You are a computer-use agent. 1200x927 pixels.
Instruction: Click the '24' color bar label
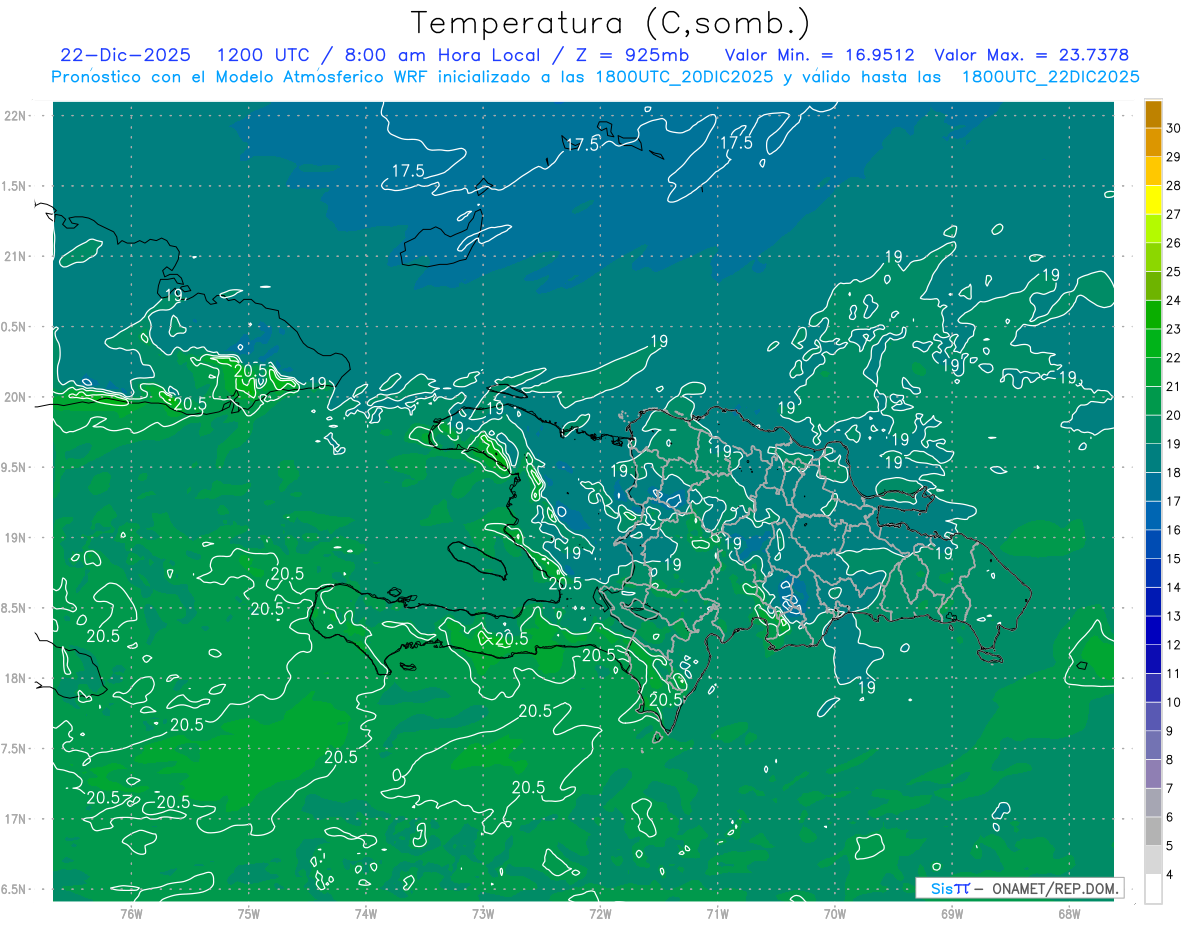pyautogui.click(x=1174, y=301)
